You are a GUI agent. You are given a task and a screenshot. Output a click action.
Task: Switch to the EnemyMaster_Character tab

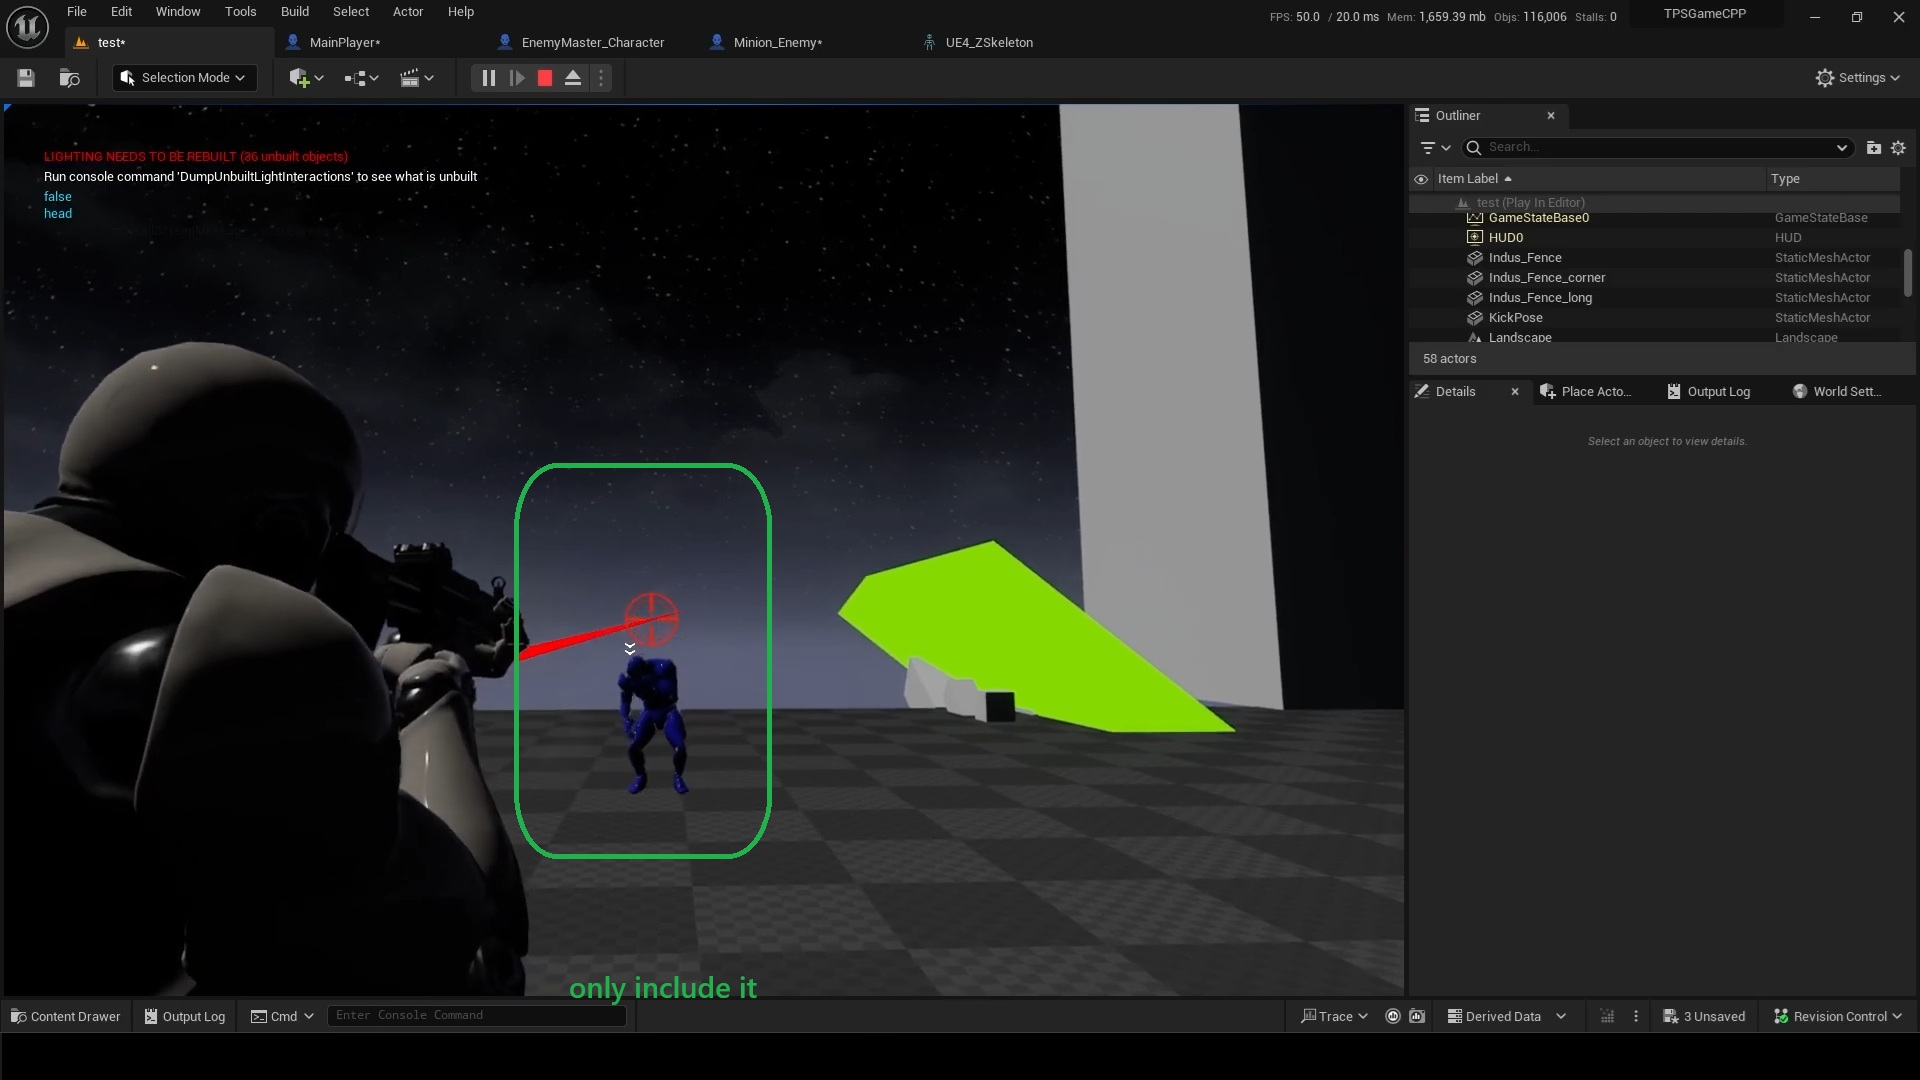[x=592, y=42]
